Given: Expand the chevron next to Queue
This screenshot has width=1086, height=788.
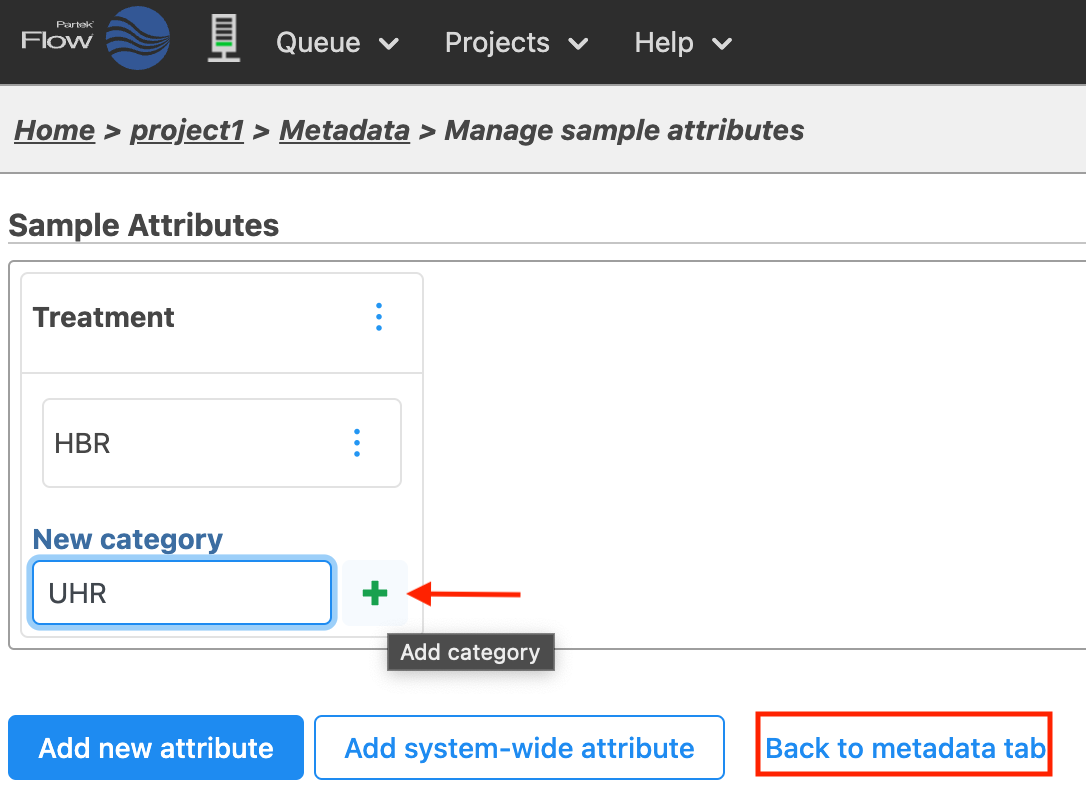Looking at the screenshot, I should tap(389, 44).
